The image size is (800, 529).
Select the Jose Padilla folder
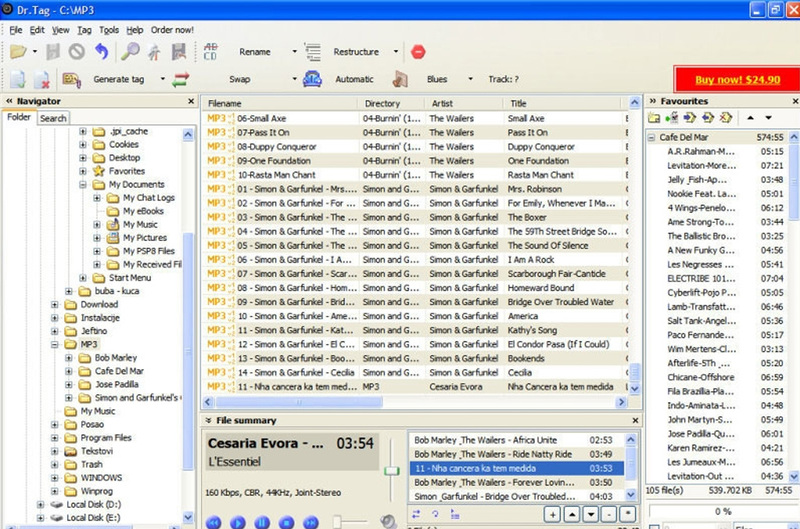pos(116,384)
